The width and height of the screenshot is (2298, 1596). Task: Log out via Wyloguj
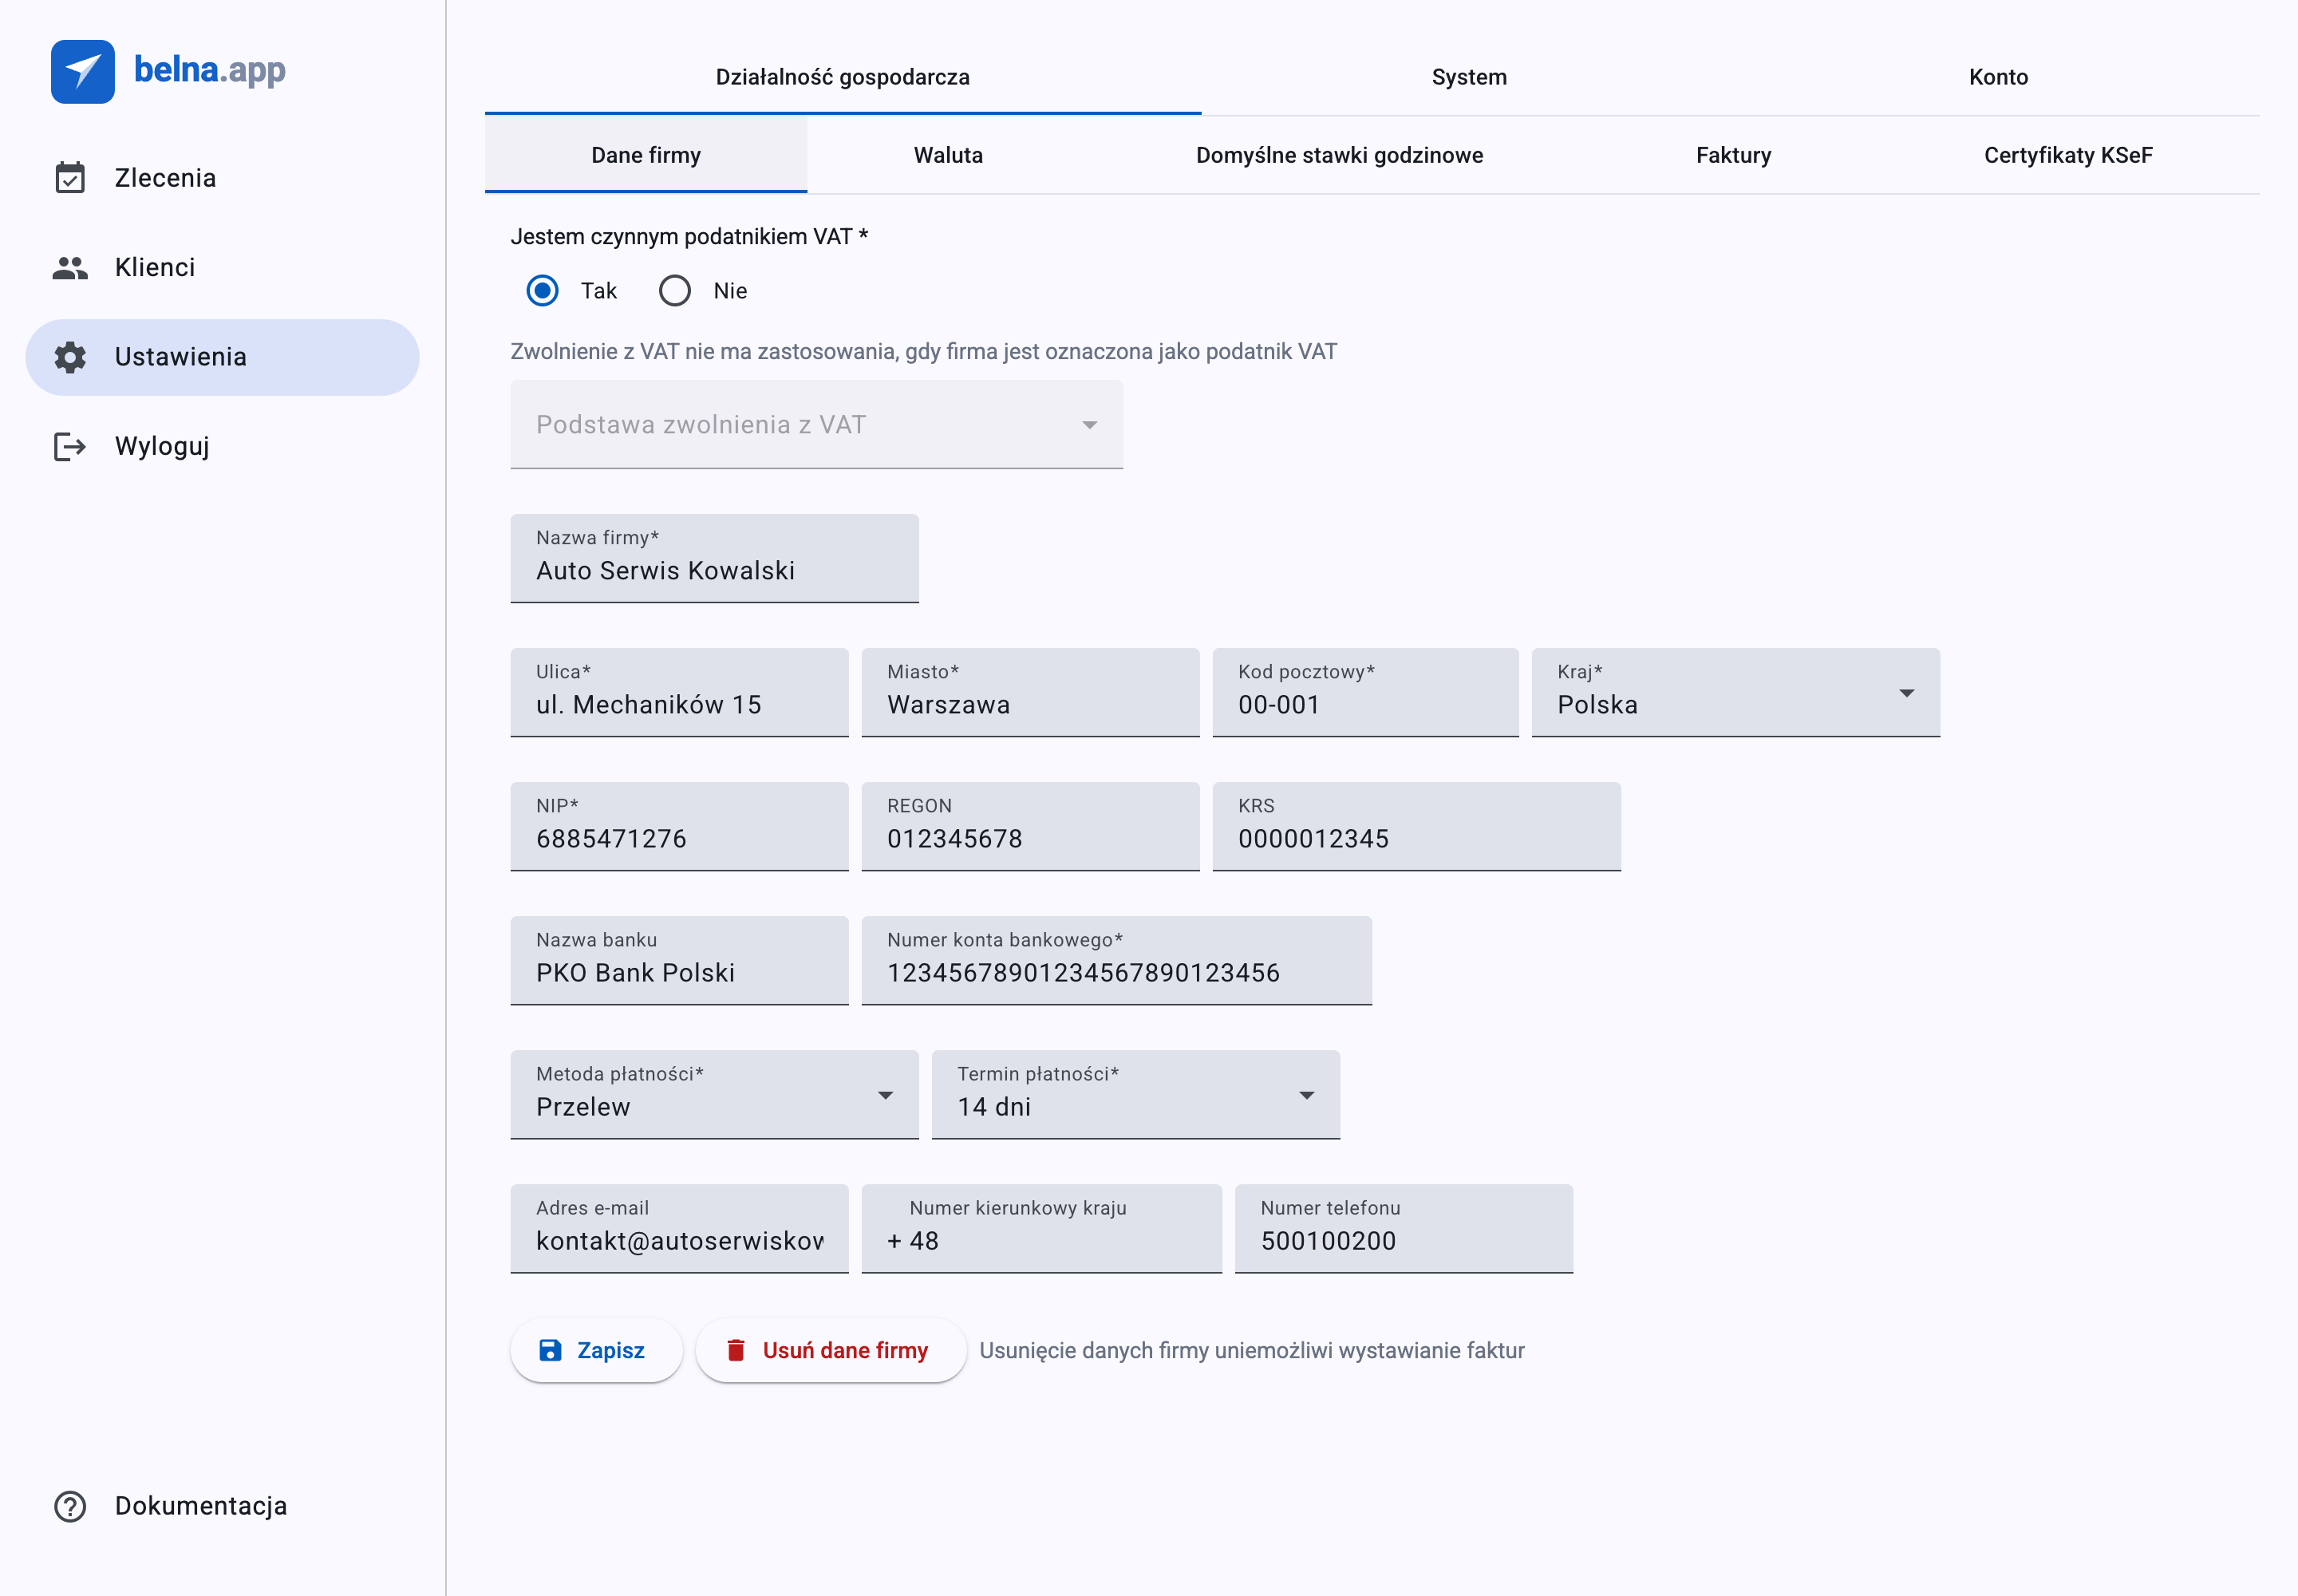pos(222,446)
